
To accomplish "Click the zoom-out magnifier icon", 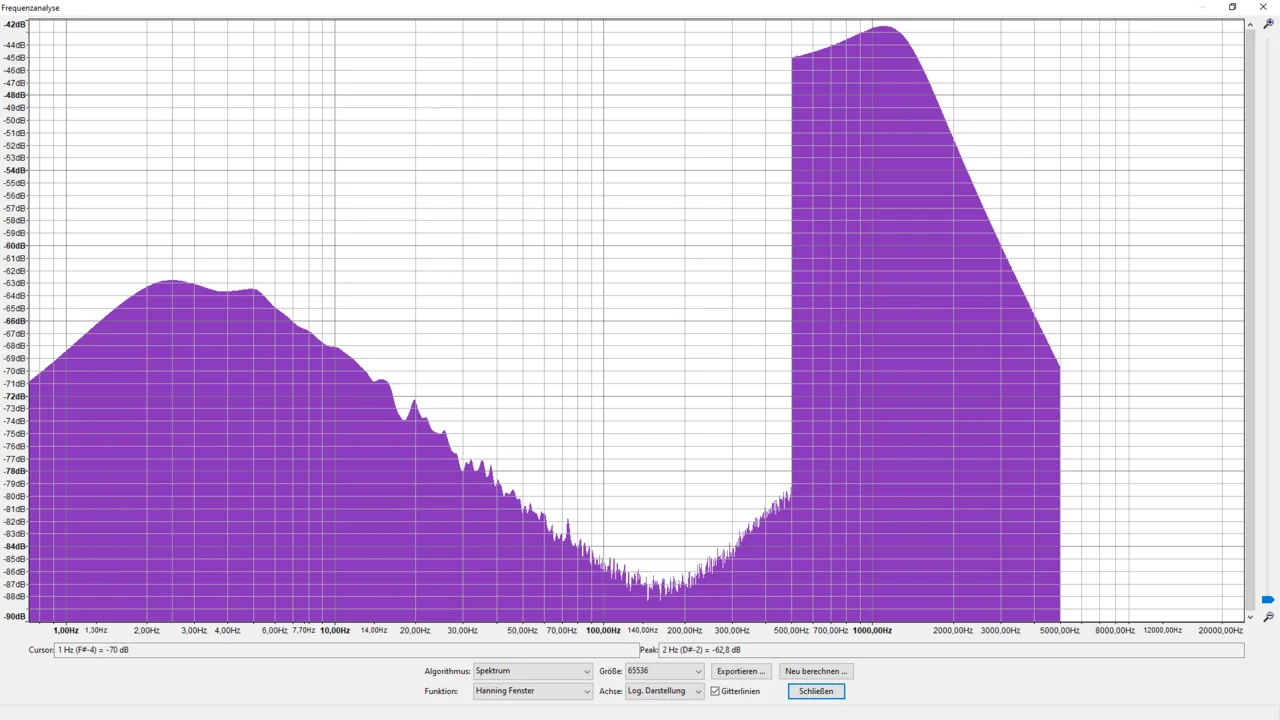I will (x=1268, y=617).
